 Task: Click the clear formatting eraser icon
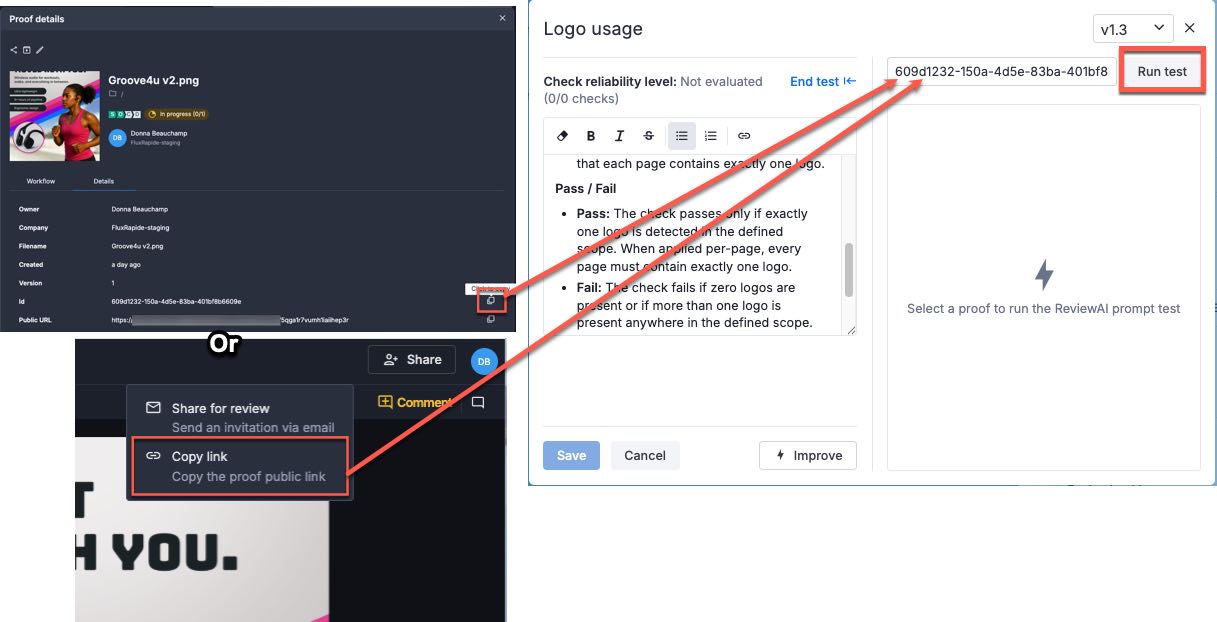562,136
